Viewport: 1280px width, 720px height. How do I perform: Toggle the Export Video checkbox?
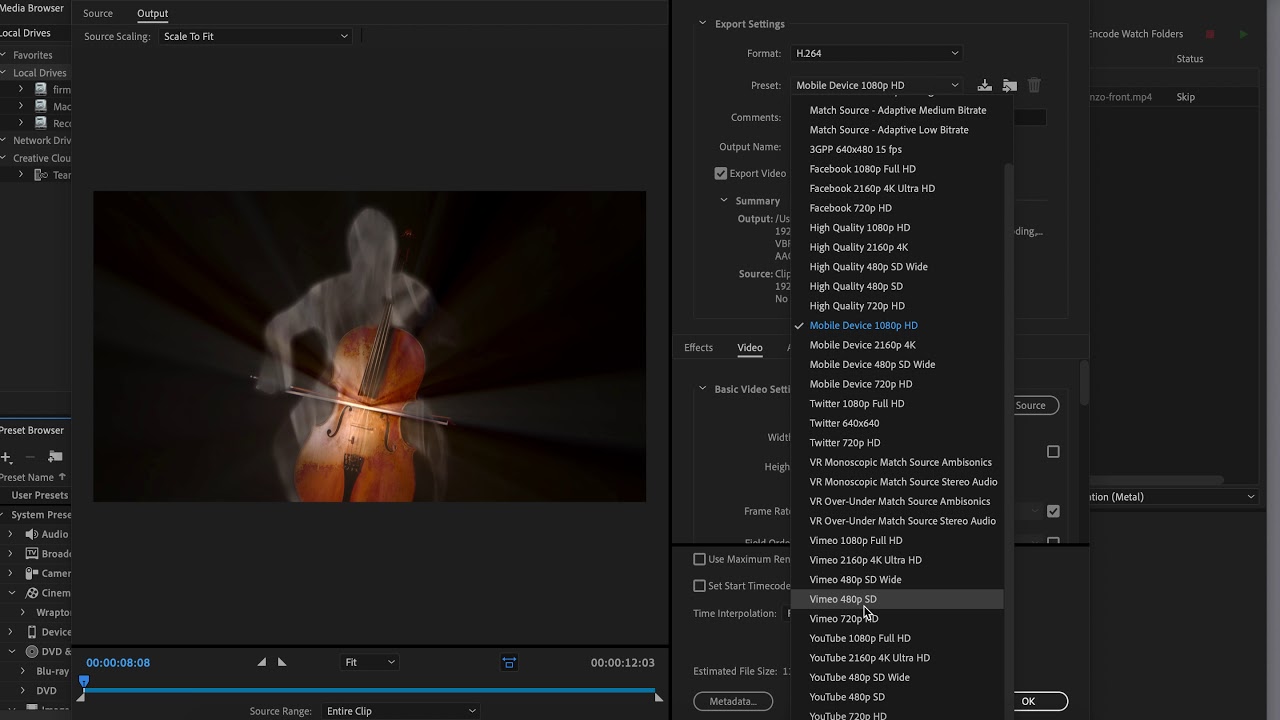click(720, 173)
